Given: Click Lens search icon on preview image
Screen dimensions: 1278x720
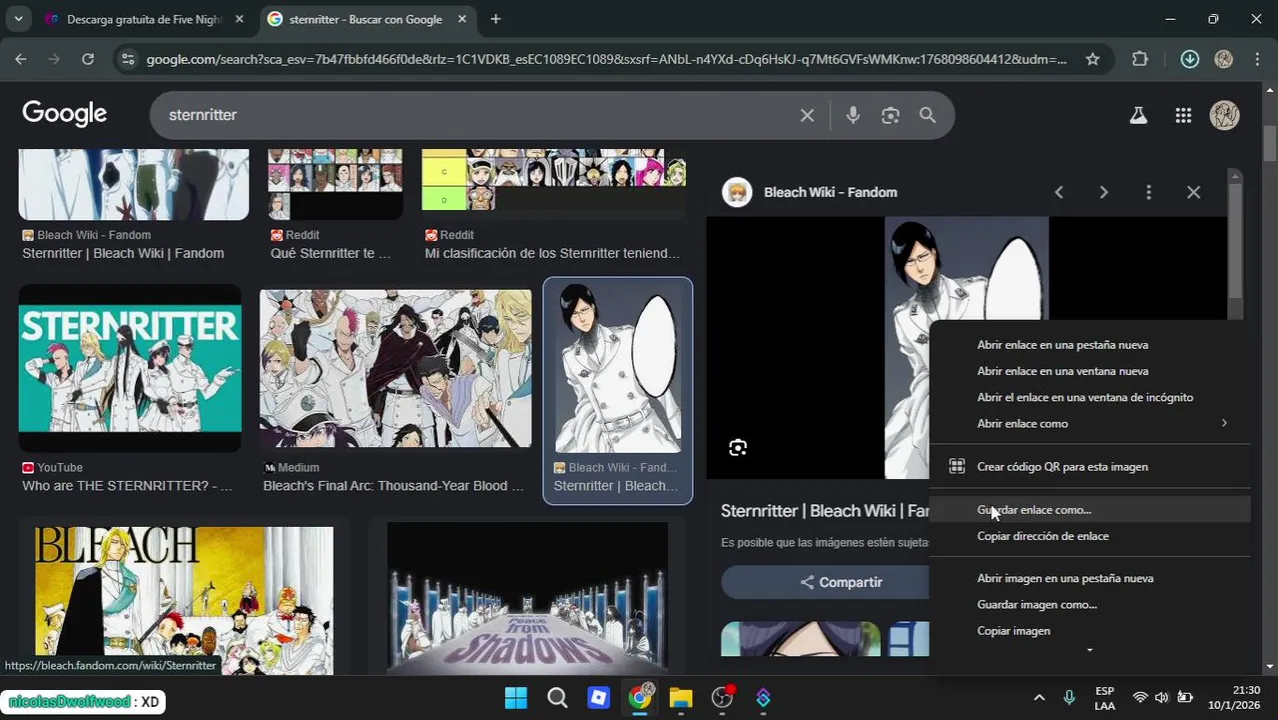Looking at the screenshot, I should click(738, 448).
